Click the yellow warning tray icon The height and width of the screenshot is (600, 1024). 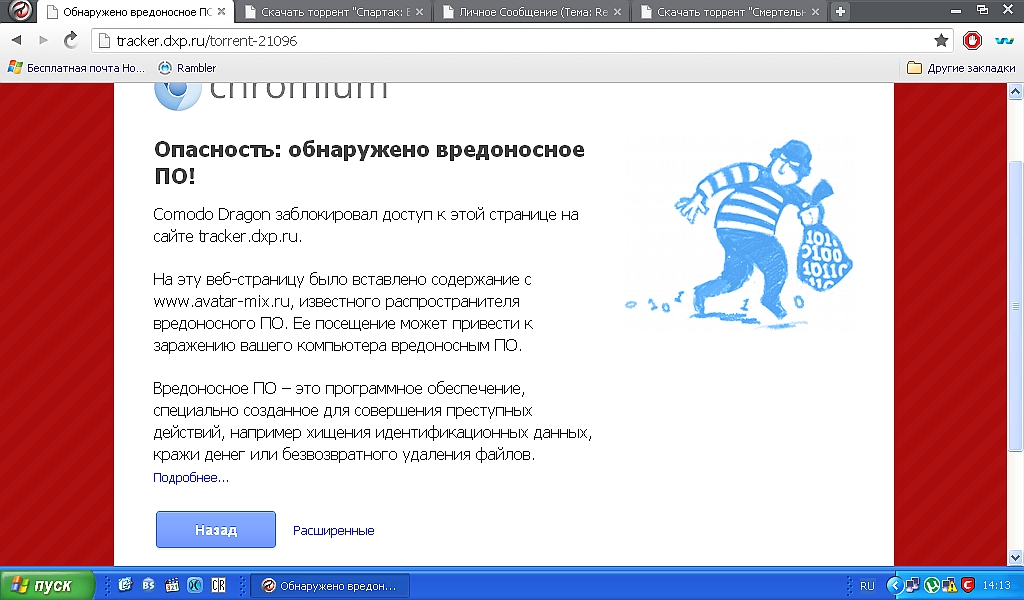click(950, 586)
